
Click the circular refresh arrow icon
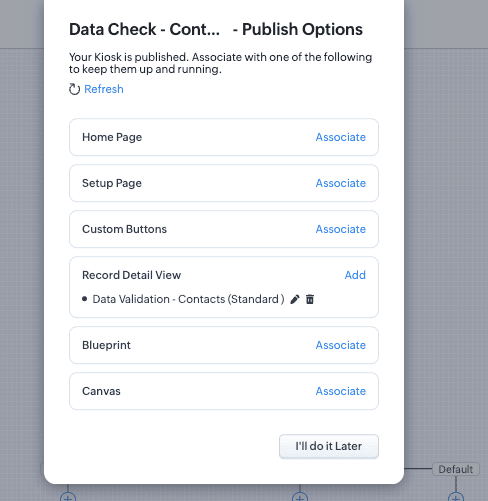[x=74, y=89]
